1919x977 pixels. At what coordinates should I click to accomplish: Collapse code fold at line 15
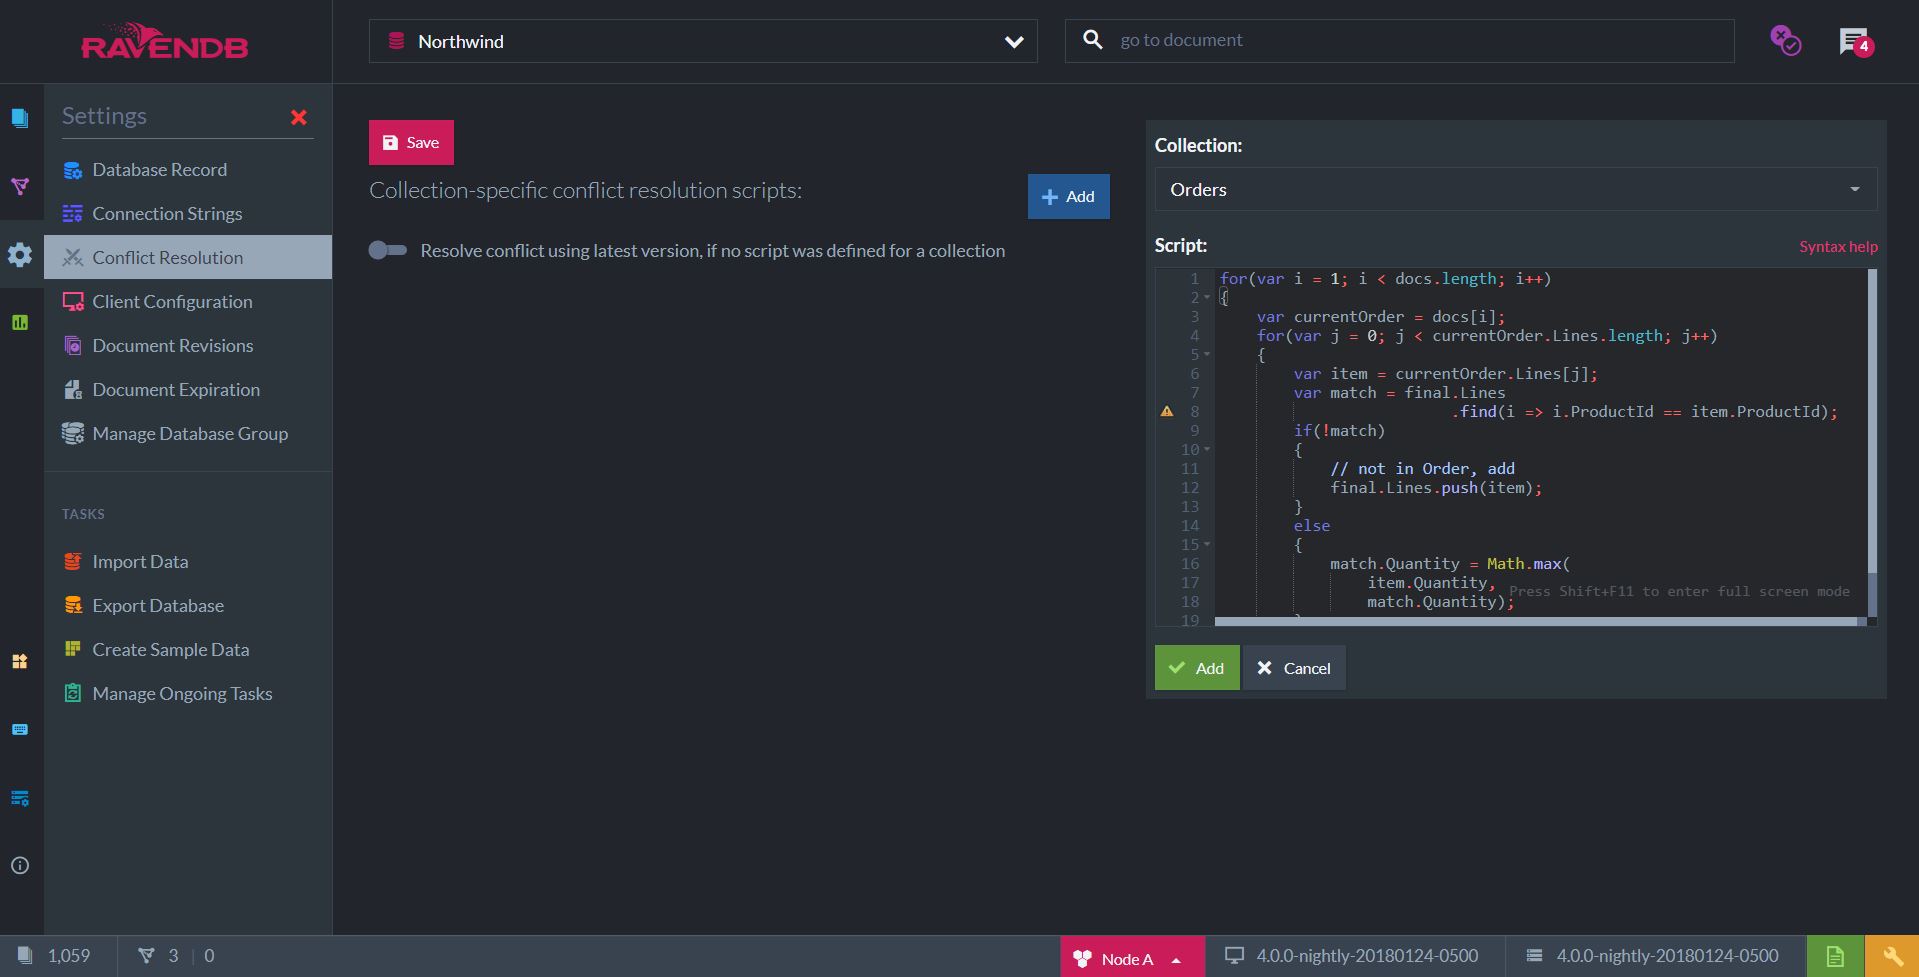point(1207,545)
